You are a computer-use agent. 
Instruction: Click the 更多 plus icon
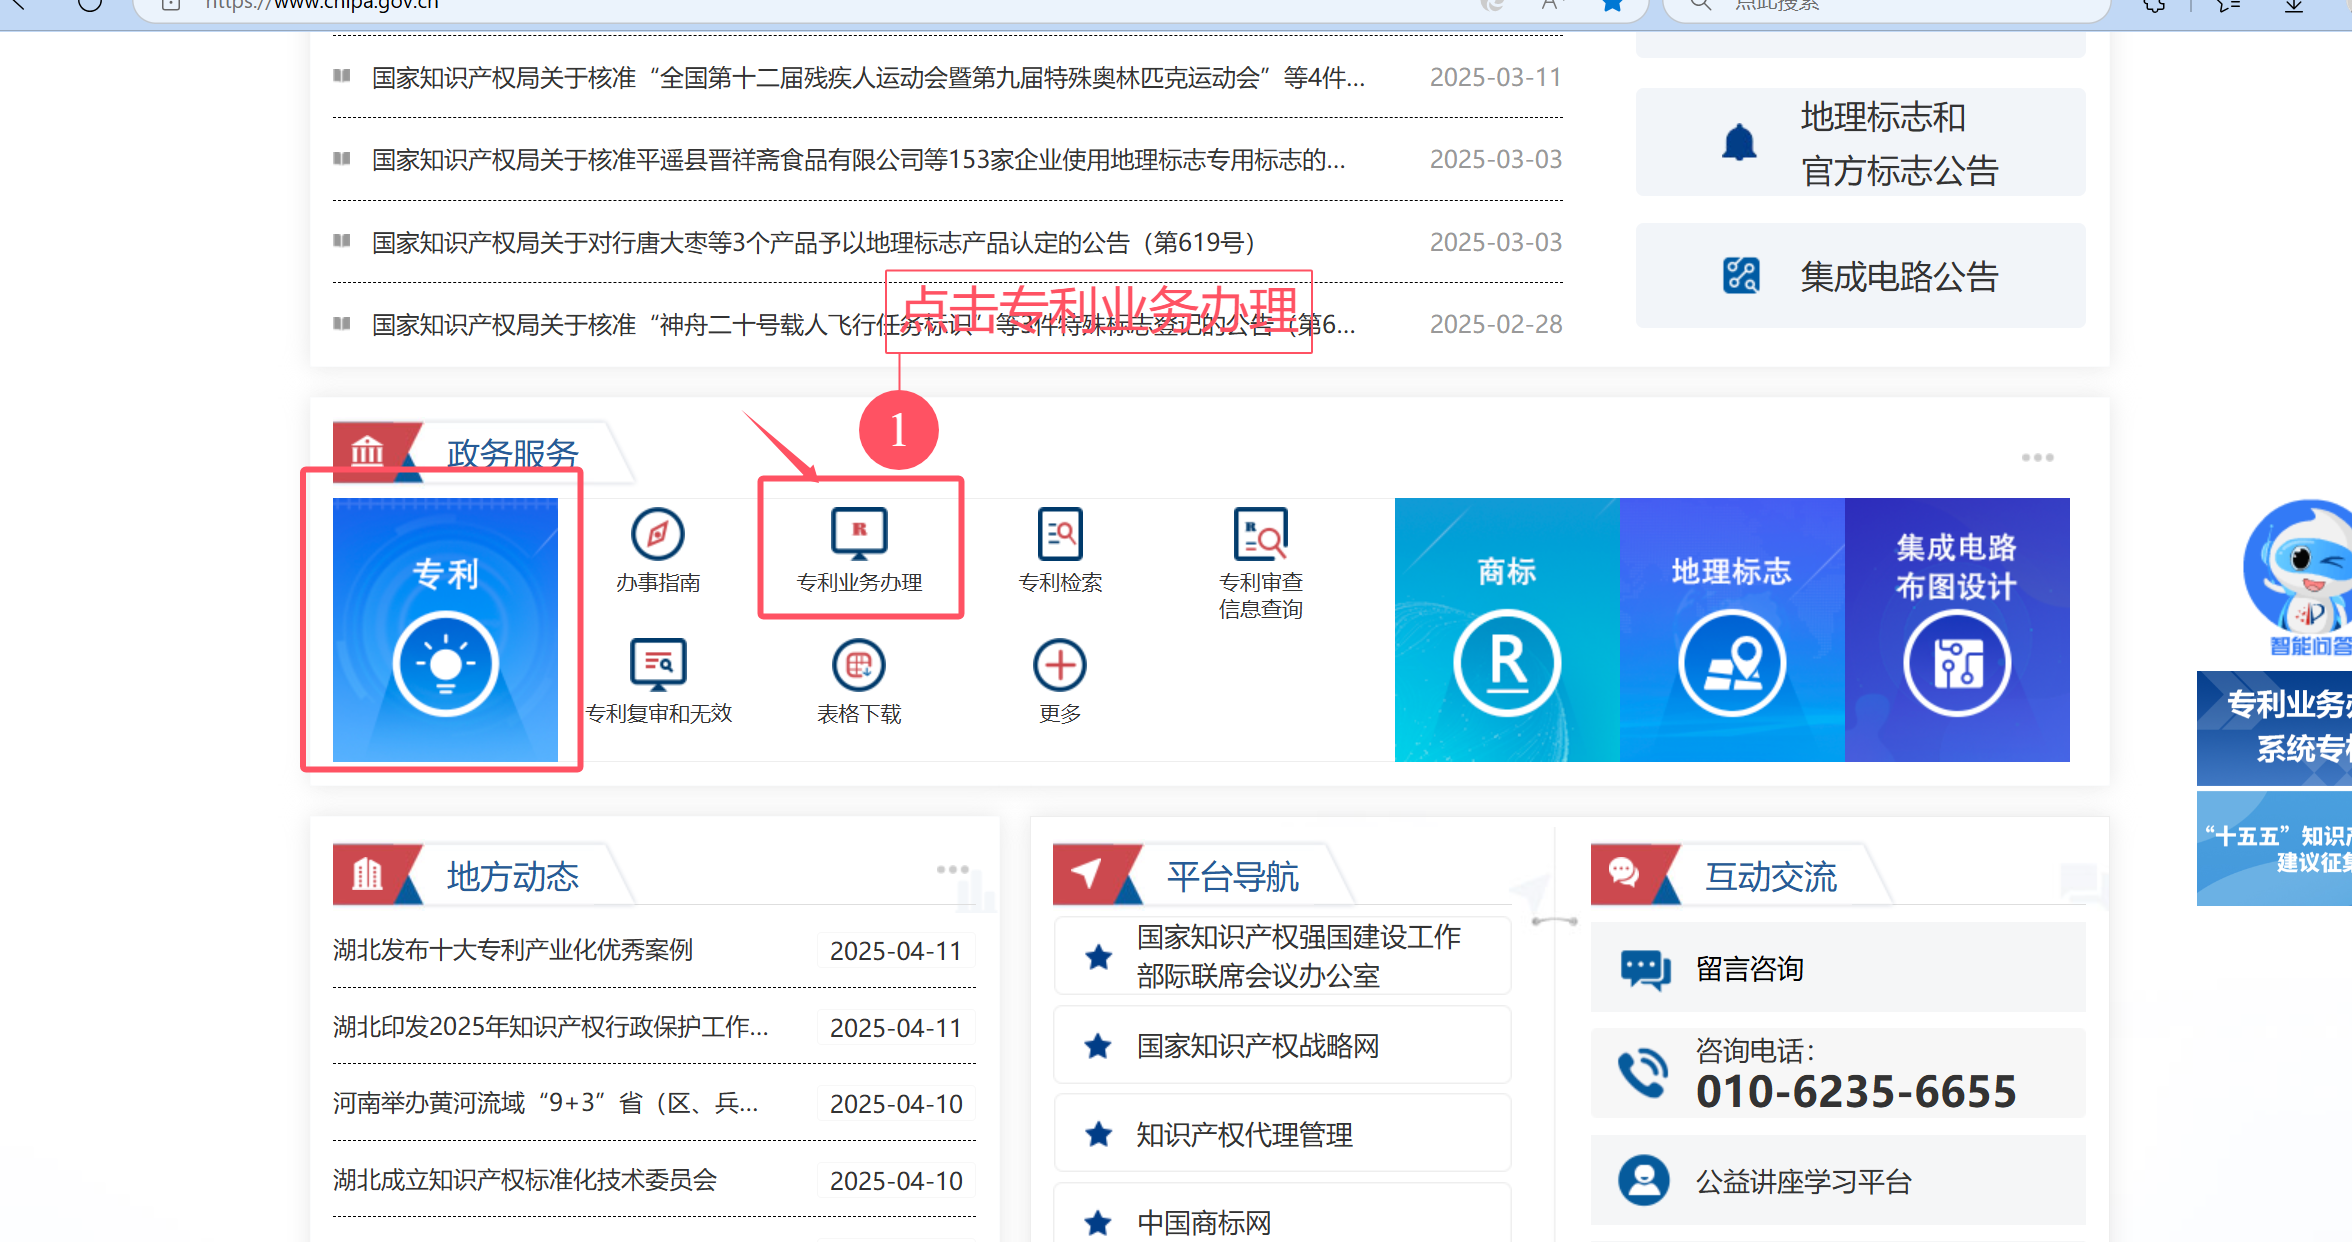pos(1060,664)
